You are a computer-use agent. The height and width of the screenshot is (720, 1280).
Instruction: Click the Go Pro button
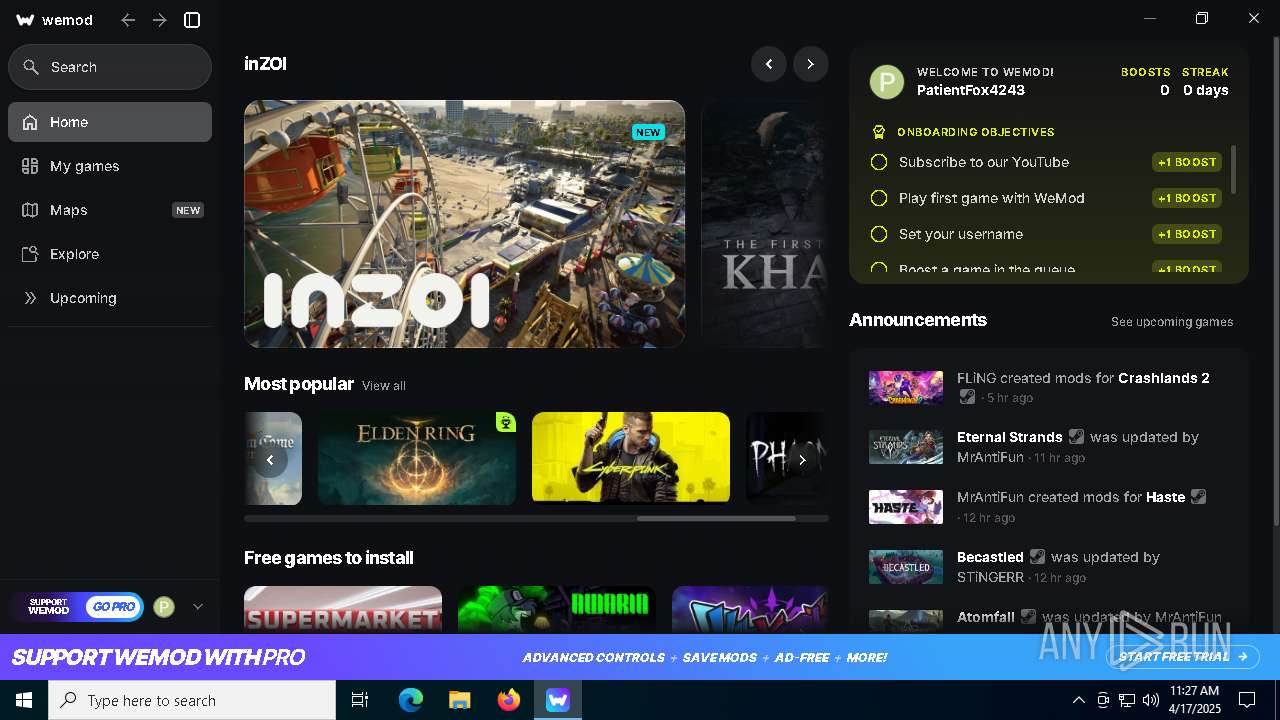pyautogui.click(x=112, y=607)
